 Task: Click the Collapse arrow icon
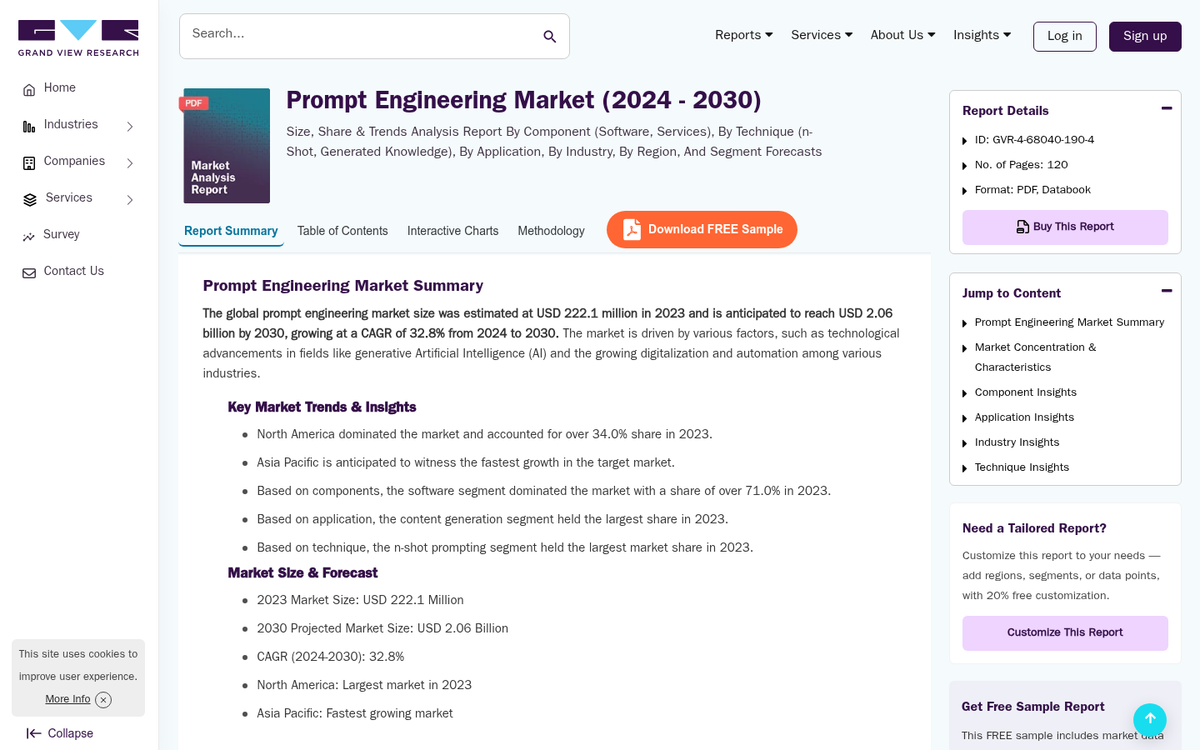(x=33, y=733)
